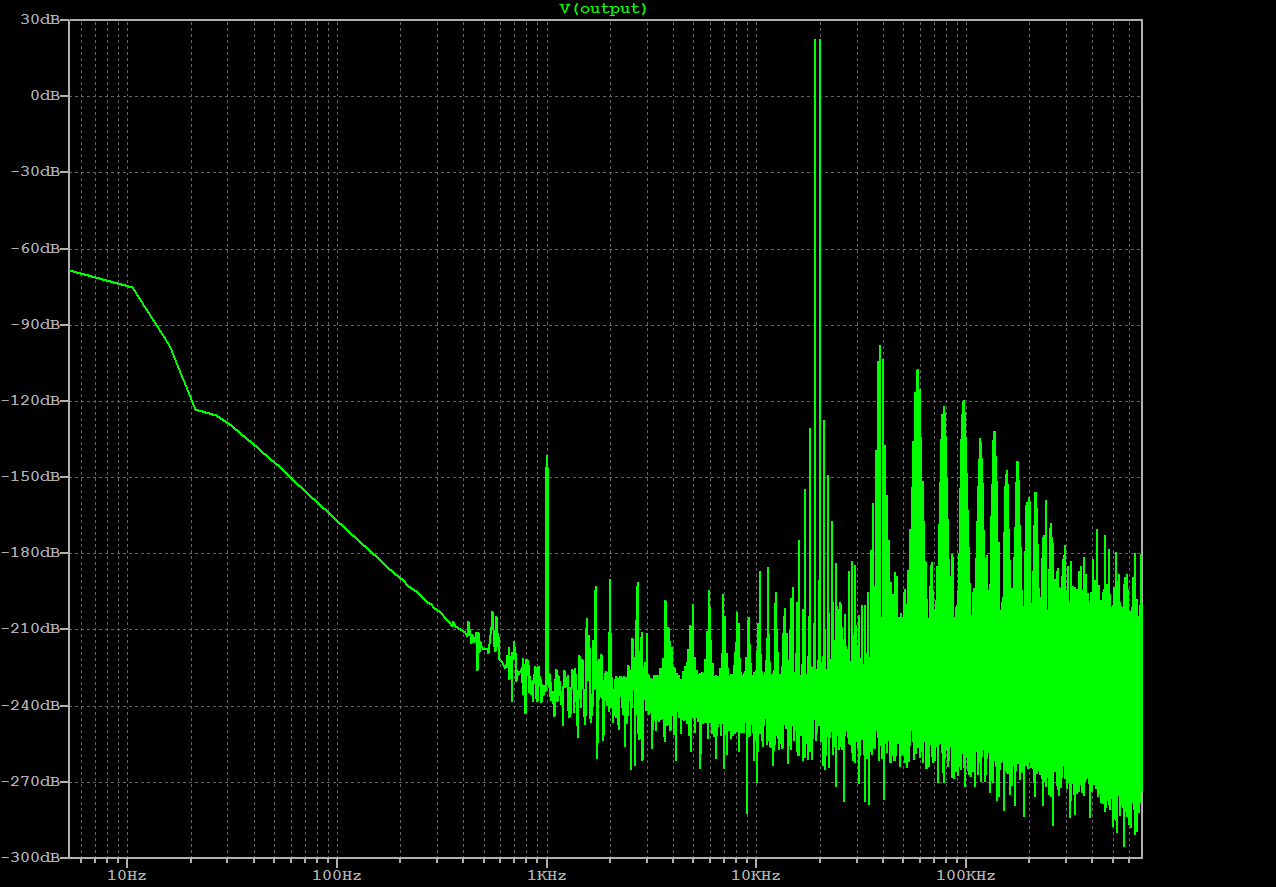1276x887 pixels.
Task: Click the -30dB axis label
Action: (x=37, y=171)
